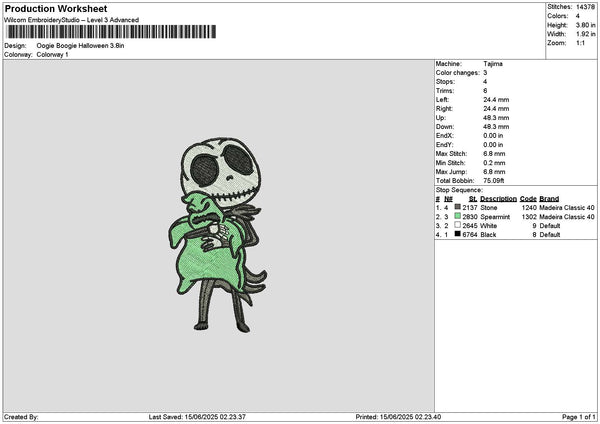Select the Description column header

498,199
